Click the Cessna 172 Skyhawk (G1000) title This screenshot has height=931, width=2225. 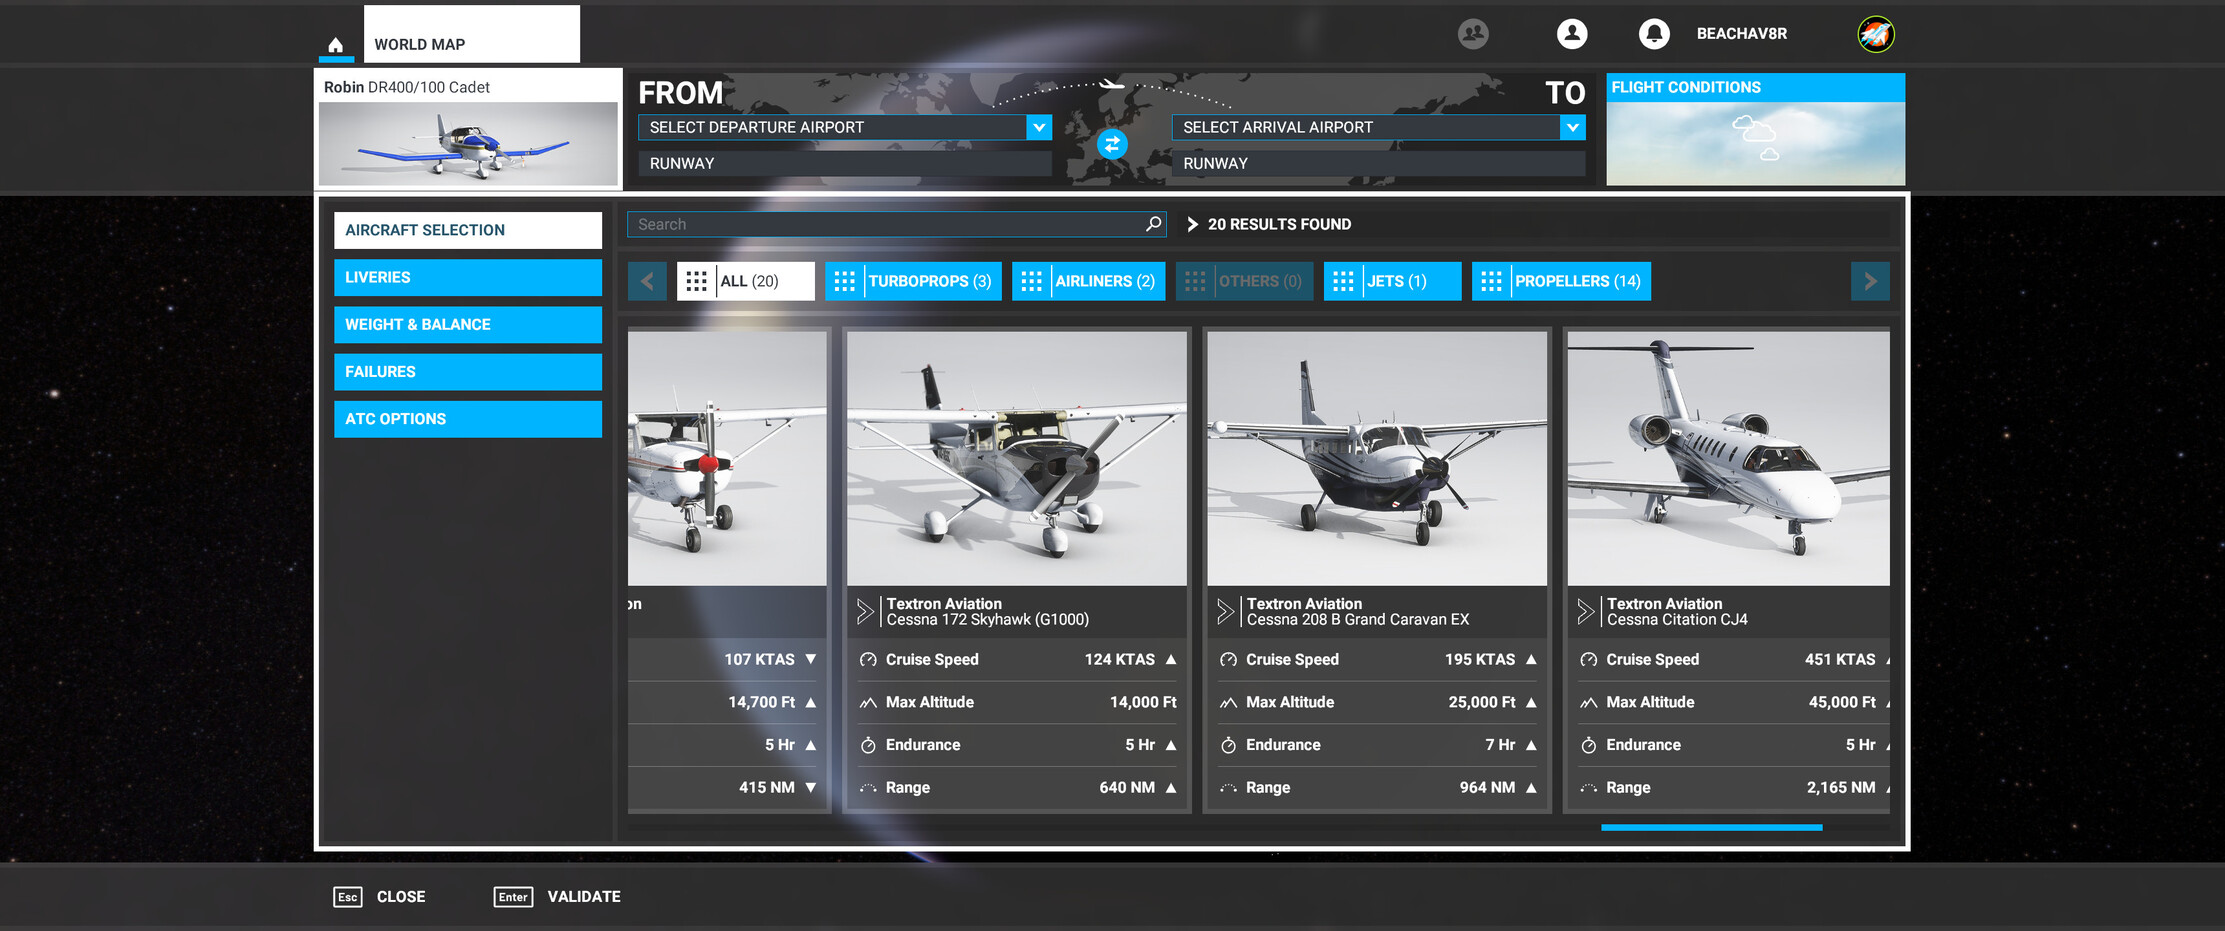(x=988, y=620)
